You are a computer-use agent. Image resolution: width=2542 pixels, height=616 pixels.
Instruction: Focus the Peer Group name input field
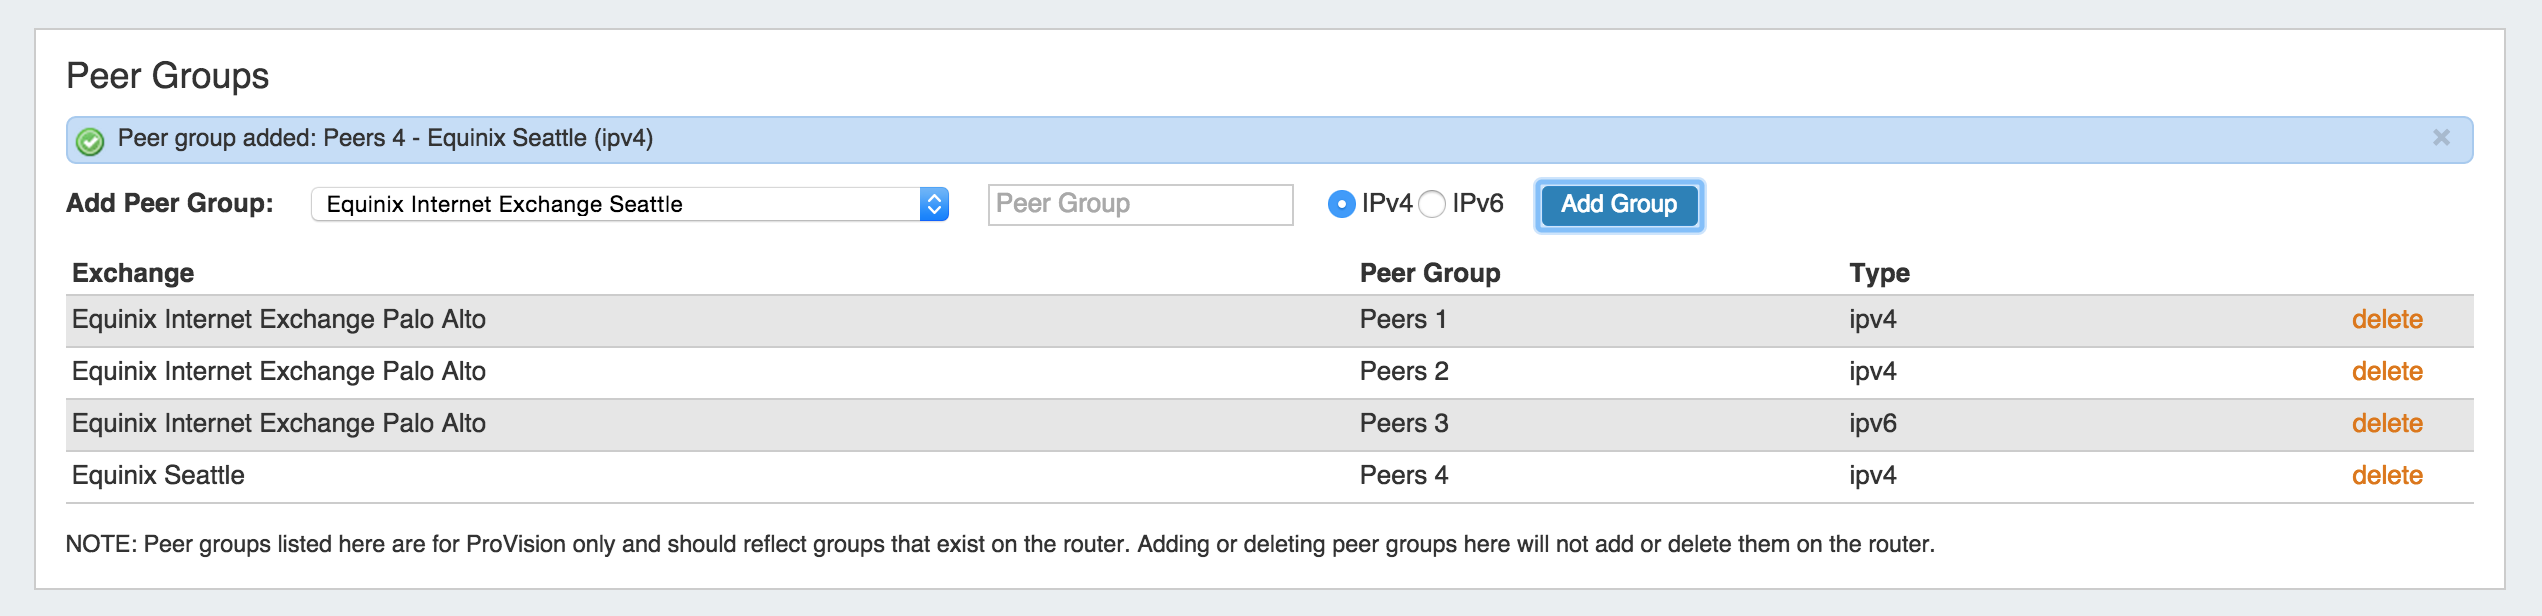point(1140,204)
